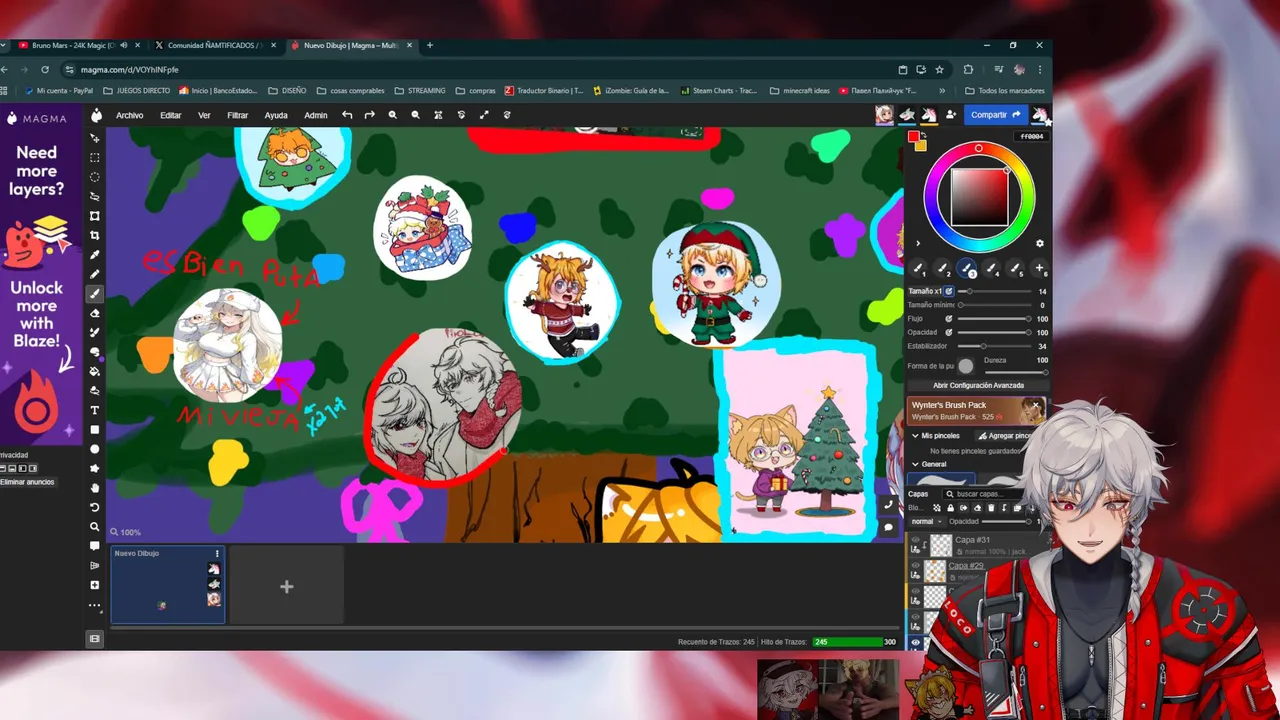
Task: Select the Rotate view tool
Action: tap(95, 507)
